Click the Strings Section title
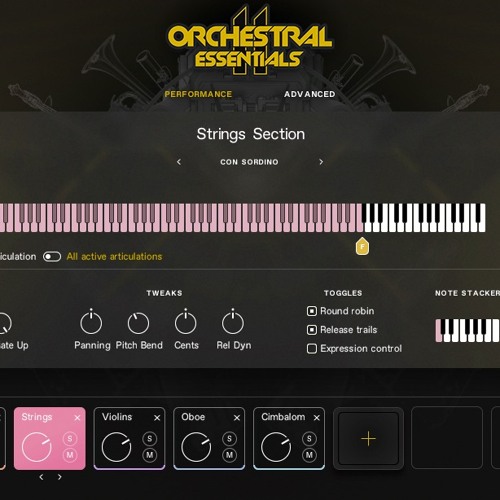The width and height of the screenshot is (500, 500). tap(251, 134)
